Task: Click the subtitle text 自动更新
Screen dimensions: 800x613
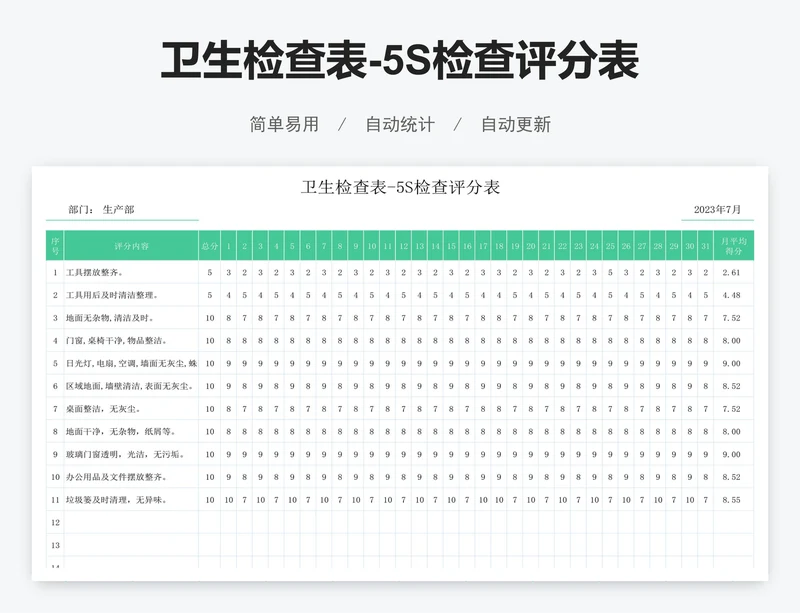Action: point(516,125)
